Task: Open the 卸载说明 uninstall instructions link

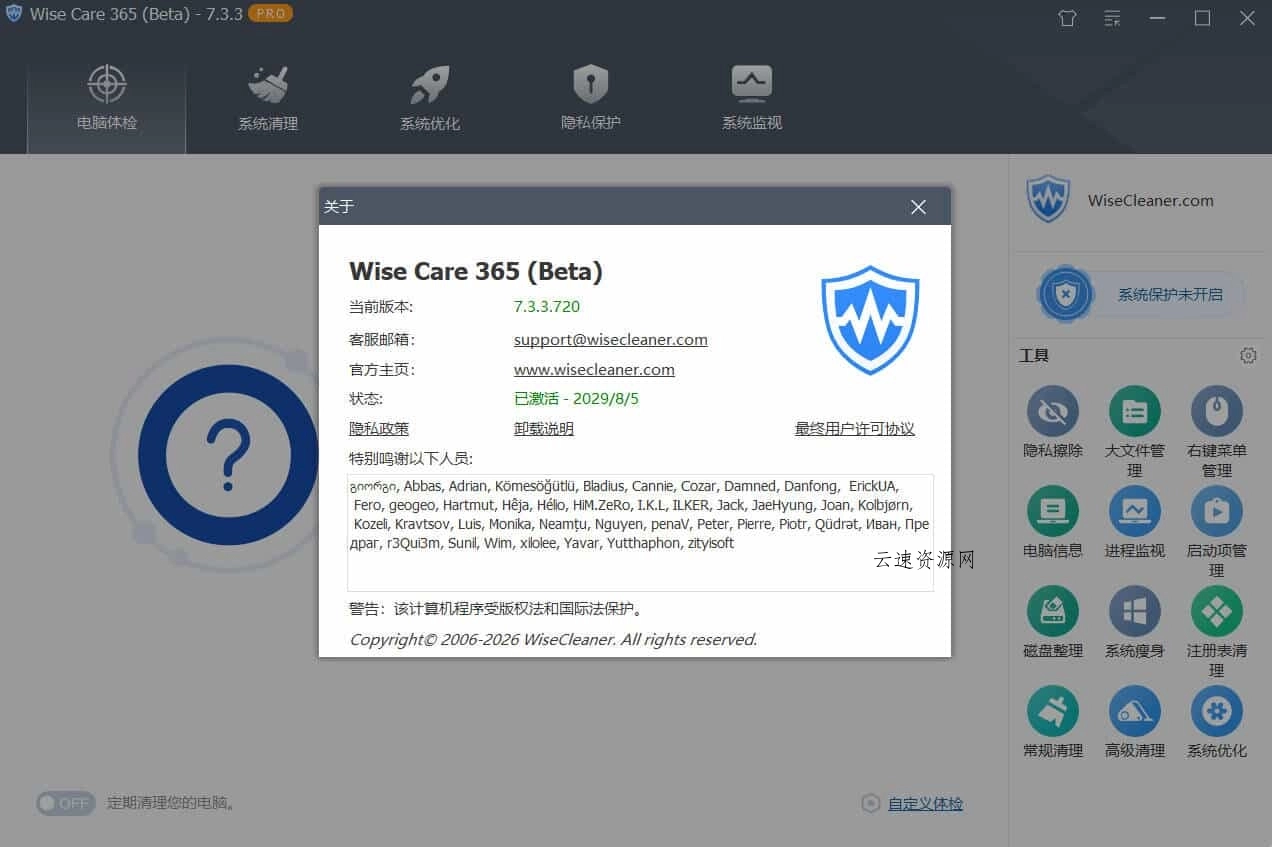Action: pos(543,428)
